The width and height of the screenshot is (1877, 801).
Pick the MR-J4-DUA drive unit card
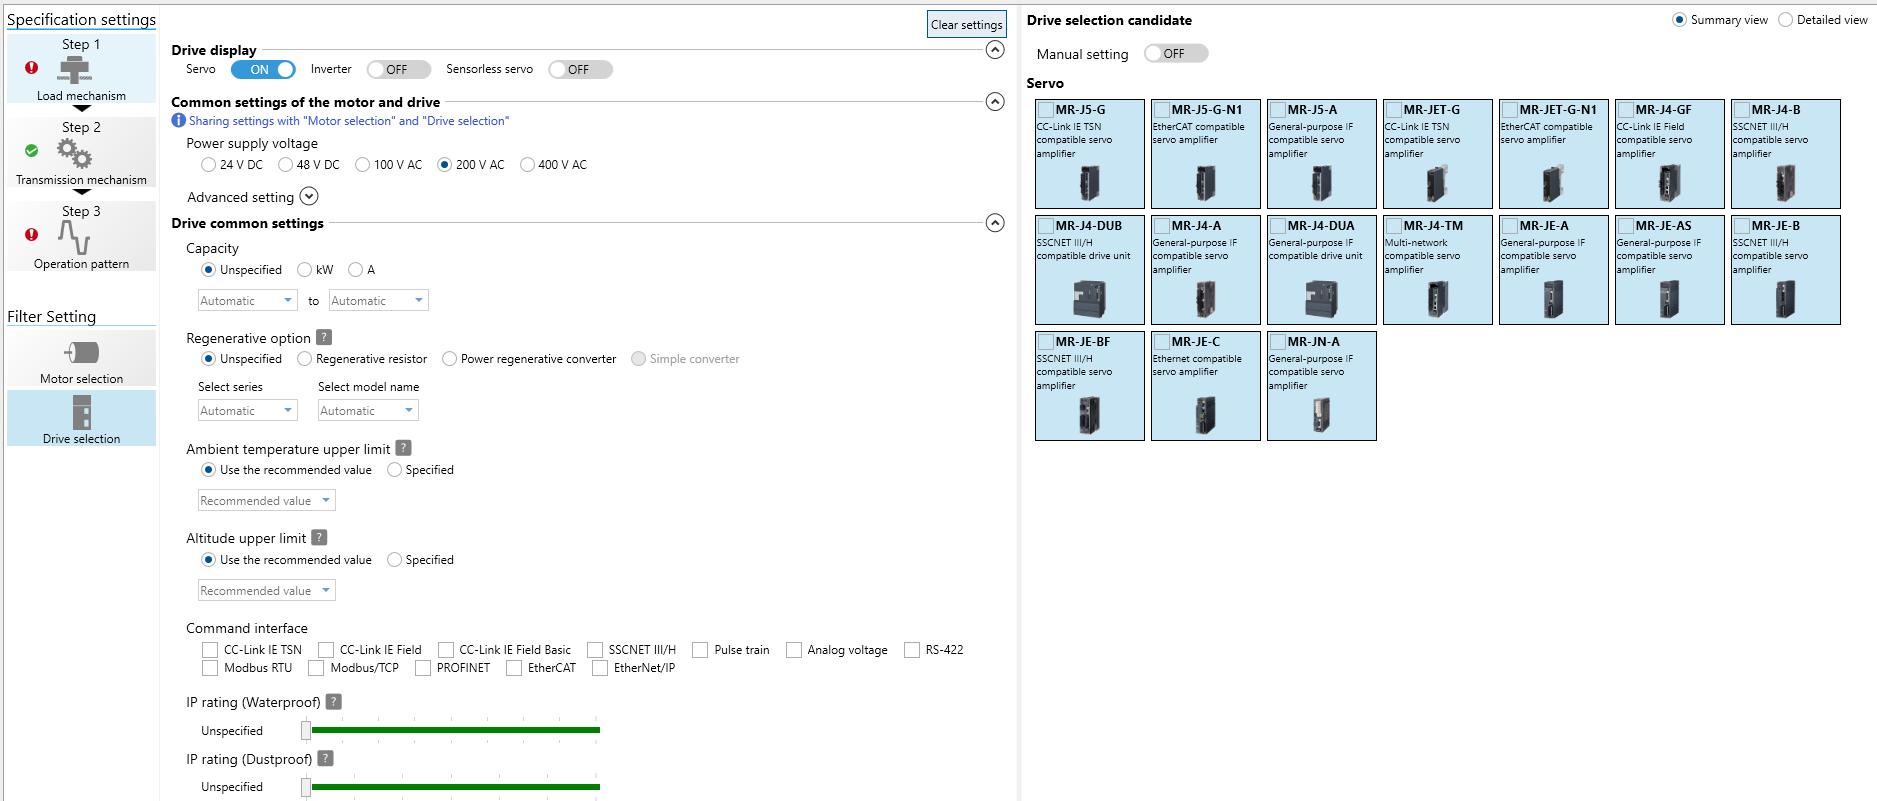(1321, 270)
